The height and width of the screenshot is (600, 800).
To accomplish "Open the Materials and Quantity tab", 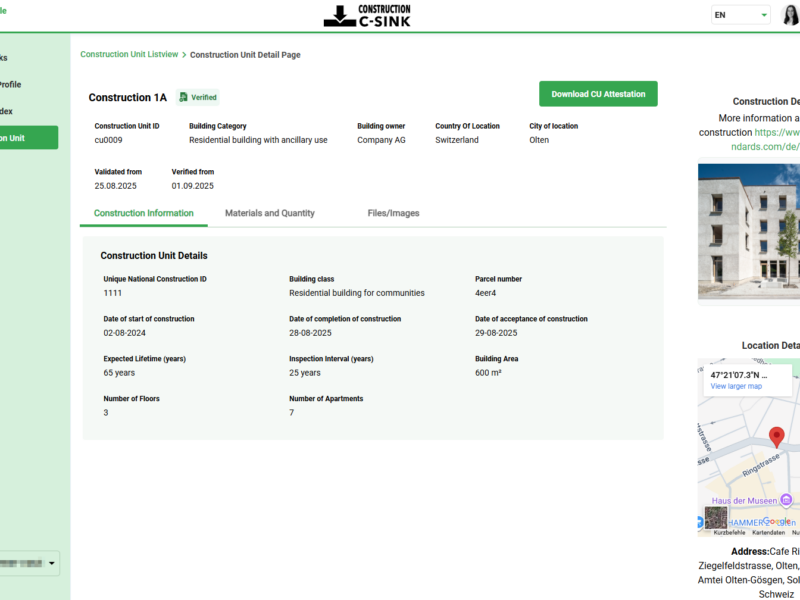I will [270, 213].
